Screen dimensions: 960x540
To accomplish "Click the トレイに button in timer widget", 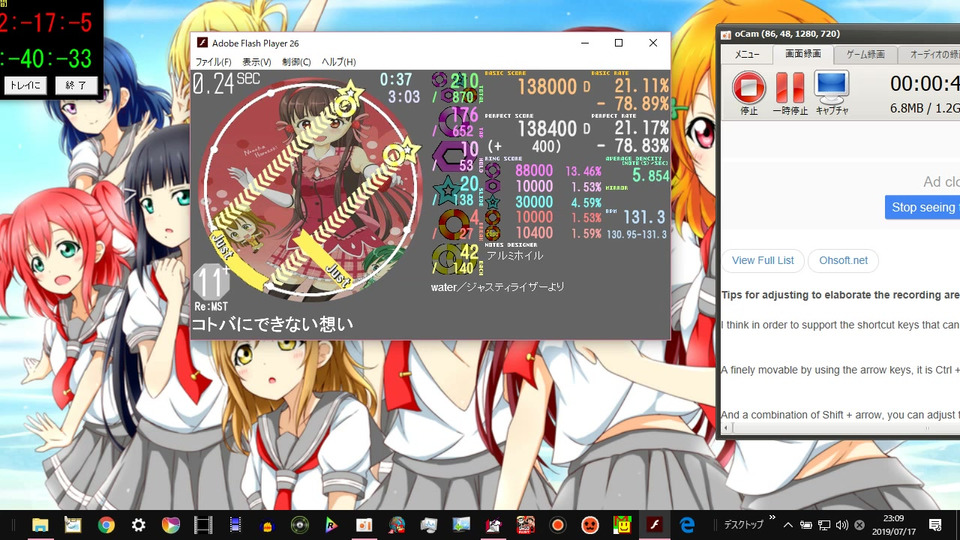I will 25,86.
